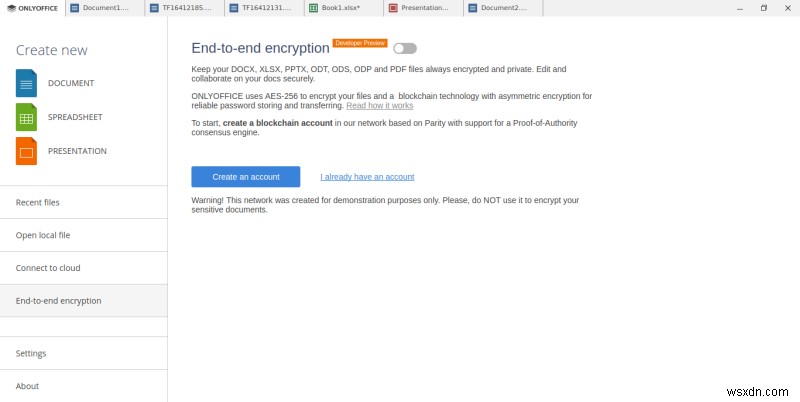Click the Document2 tab's document icon
800x402 pixels.
point(472,8)
